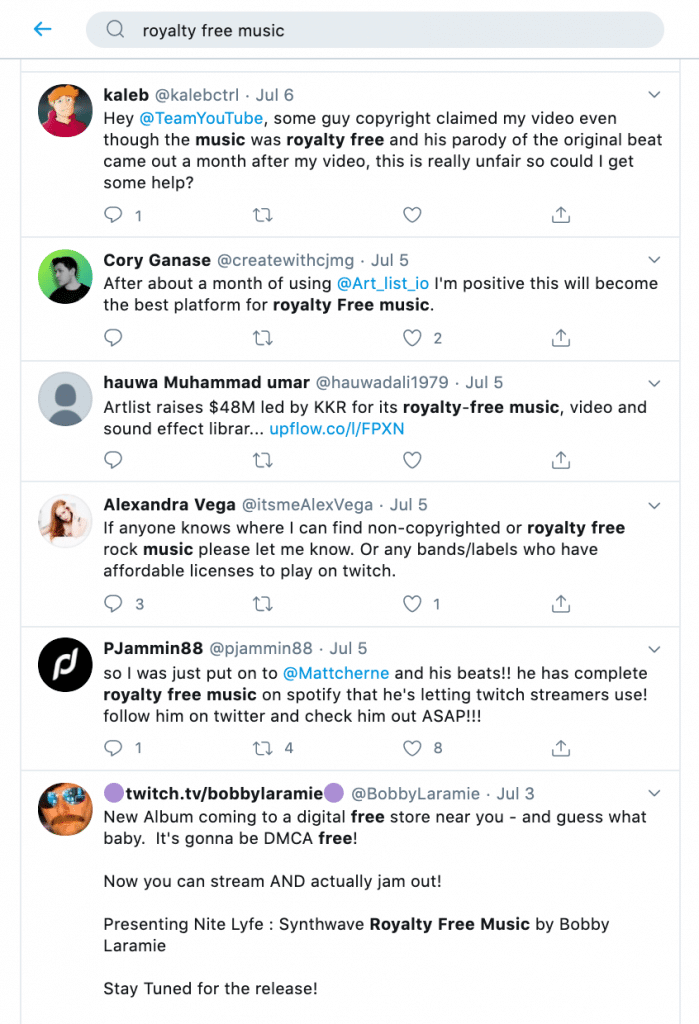
Task: Expand options for Alexandra Vega's tweet
Action: click(x=654, y=505)
